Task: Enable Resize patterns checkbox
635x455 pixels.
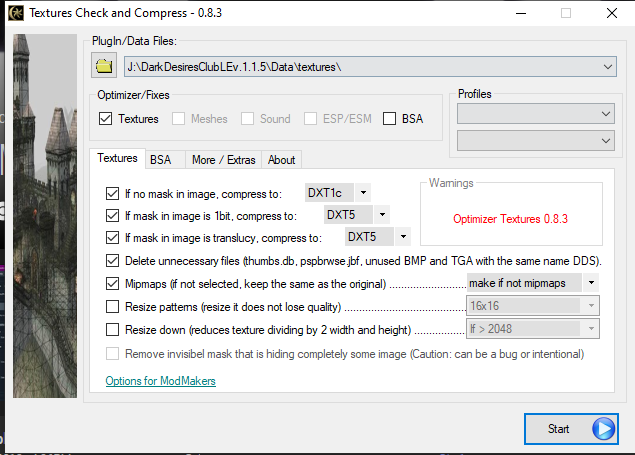Action: click(x=112, y=306)
